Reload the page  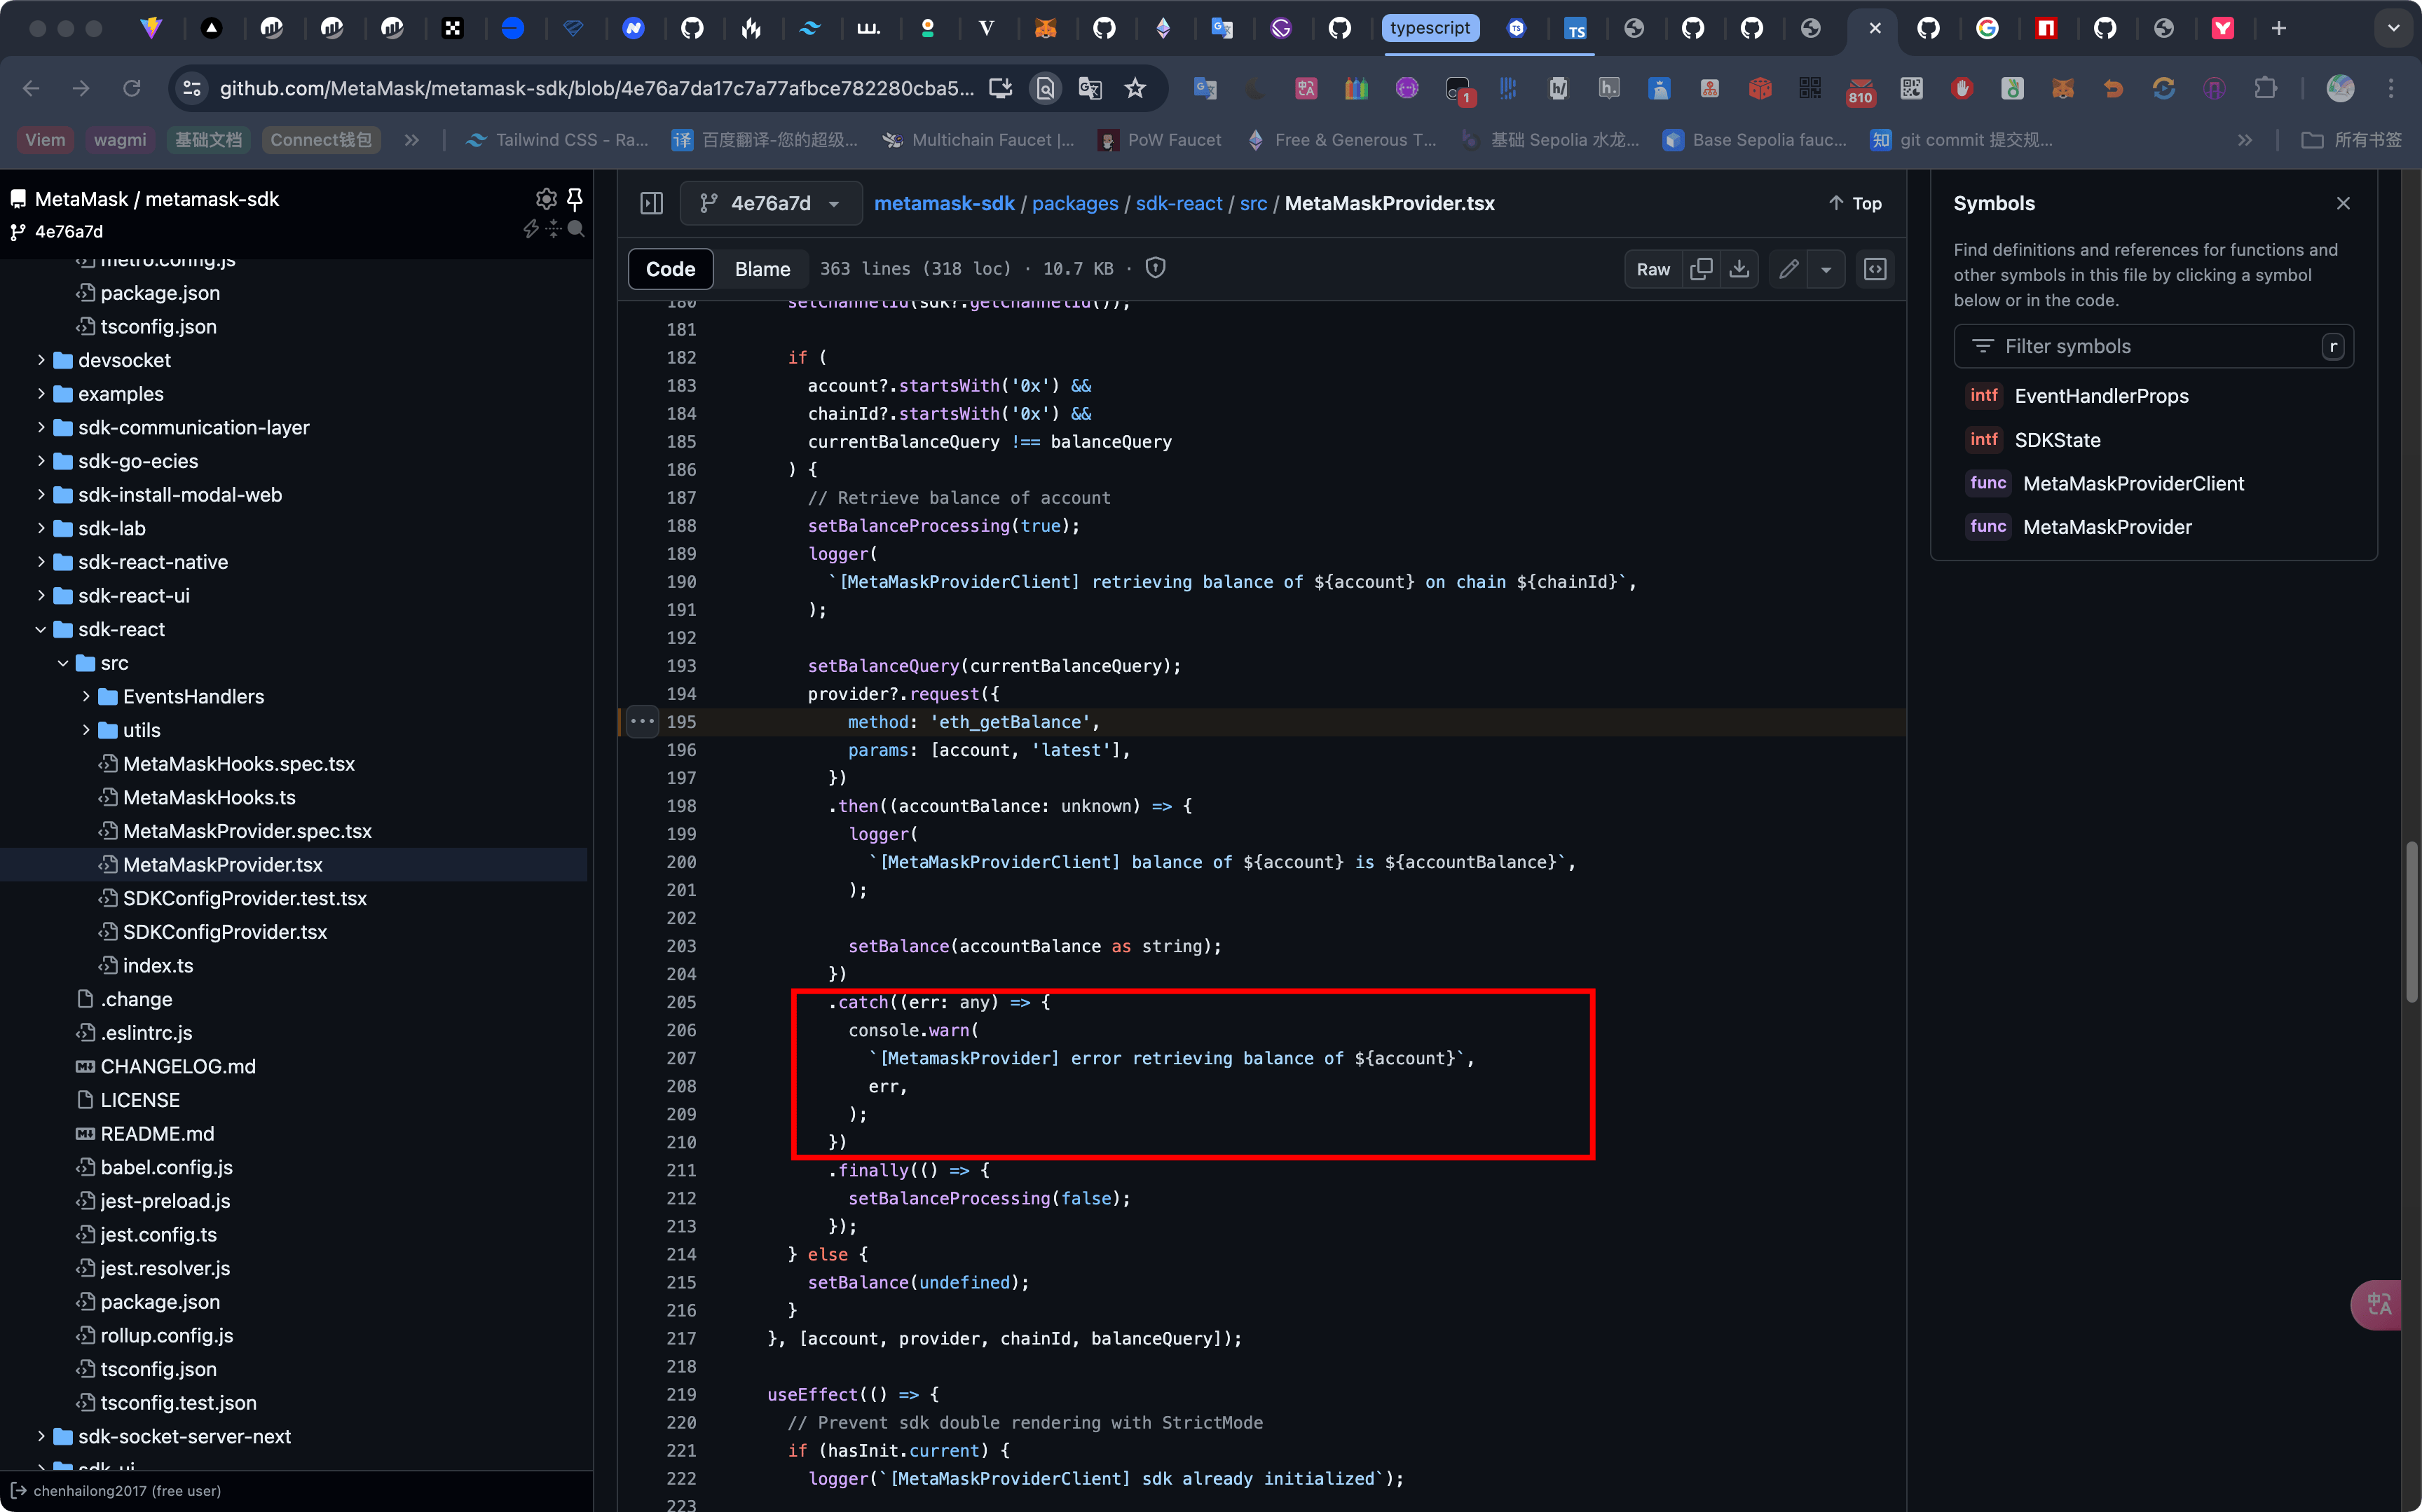[x=131, y=88]
